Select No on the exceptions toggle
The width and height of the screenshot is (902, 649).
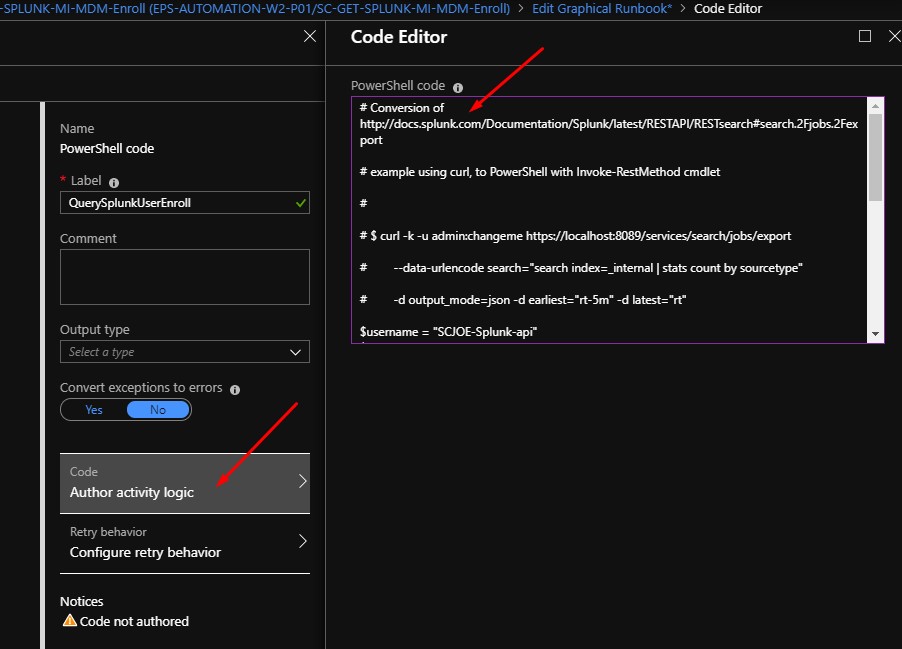158,409
